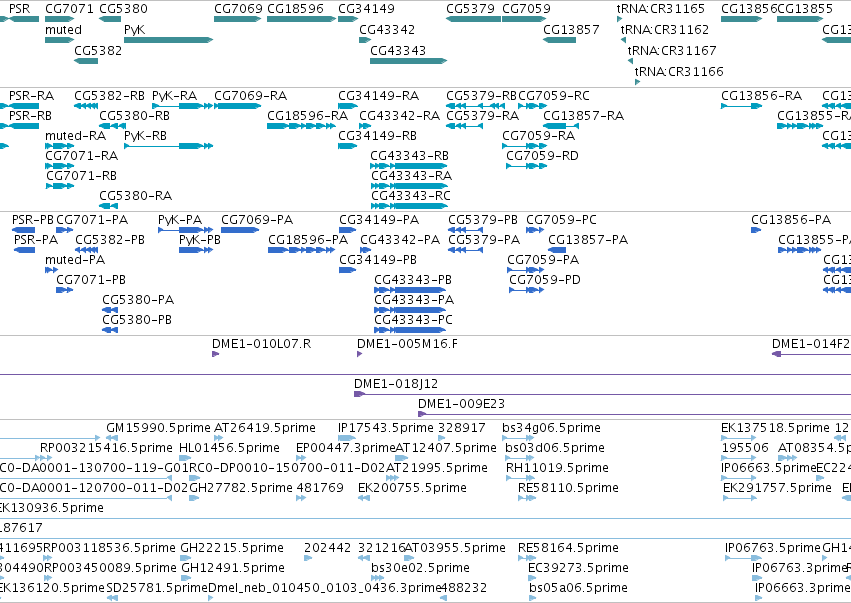851x603 pixels.
Task: Click the PSR-RB transcript
Action: [20, 126]
